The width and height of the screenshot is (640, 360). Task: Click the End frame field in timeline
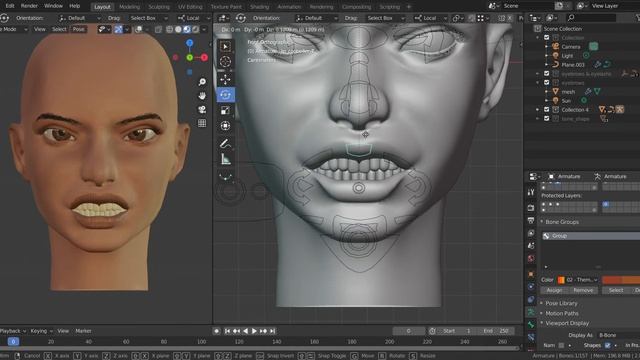coord(496,331)
